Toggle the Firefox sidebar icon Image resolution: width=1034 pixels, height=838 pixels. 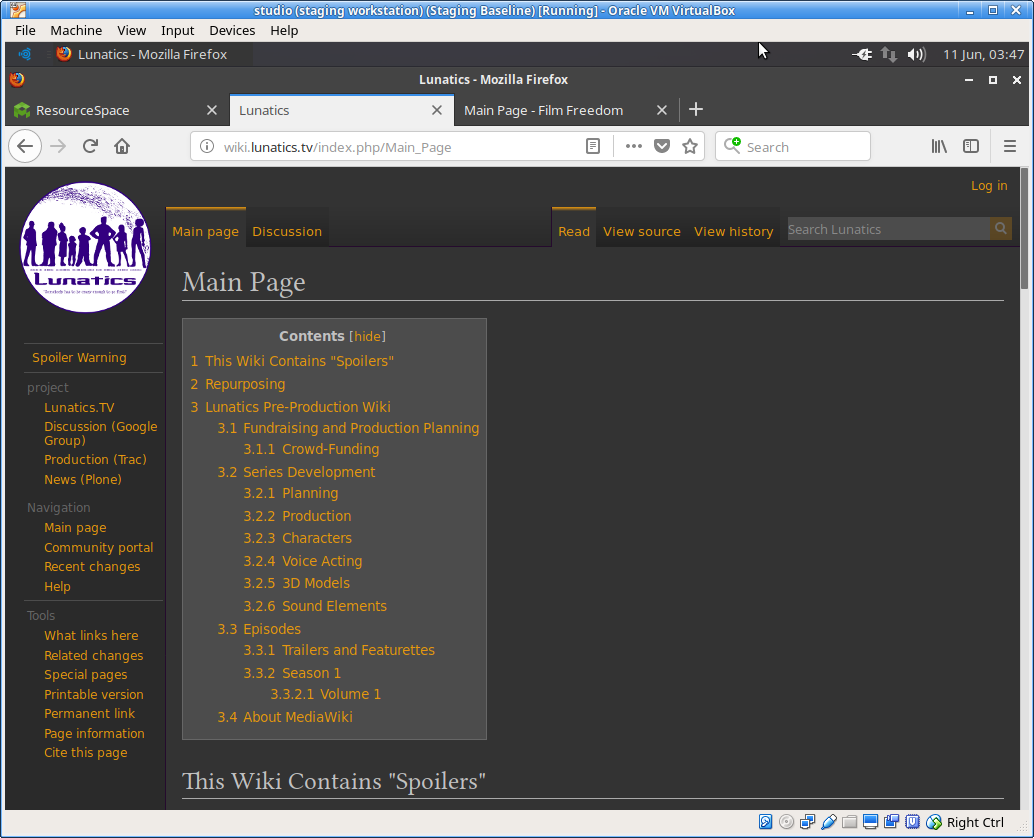pos(971,147)
